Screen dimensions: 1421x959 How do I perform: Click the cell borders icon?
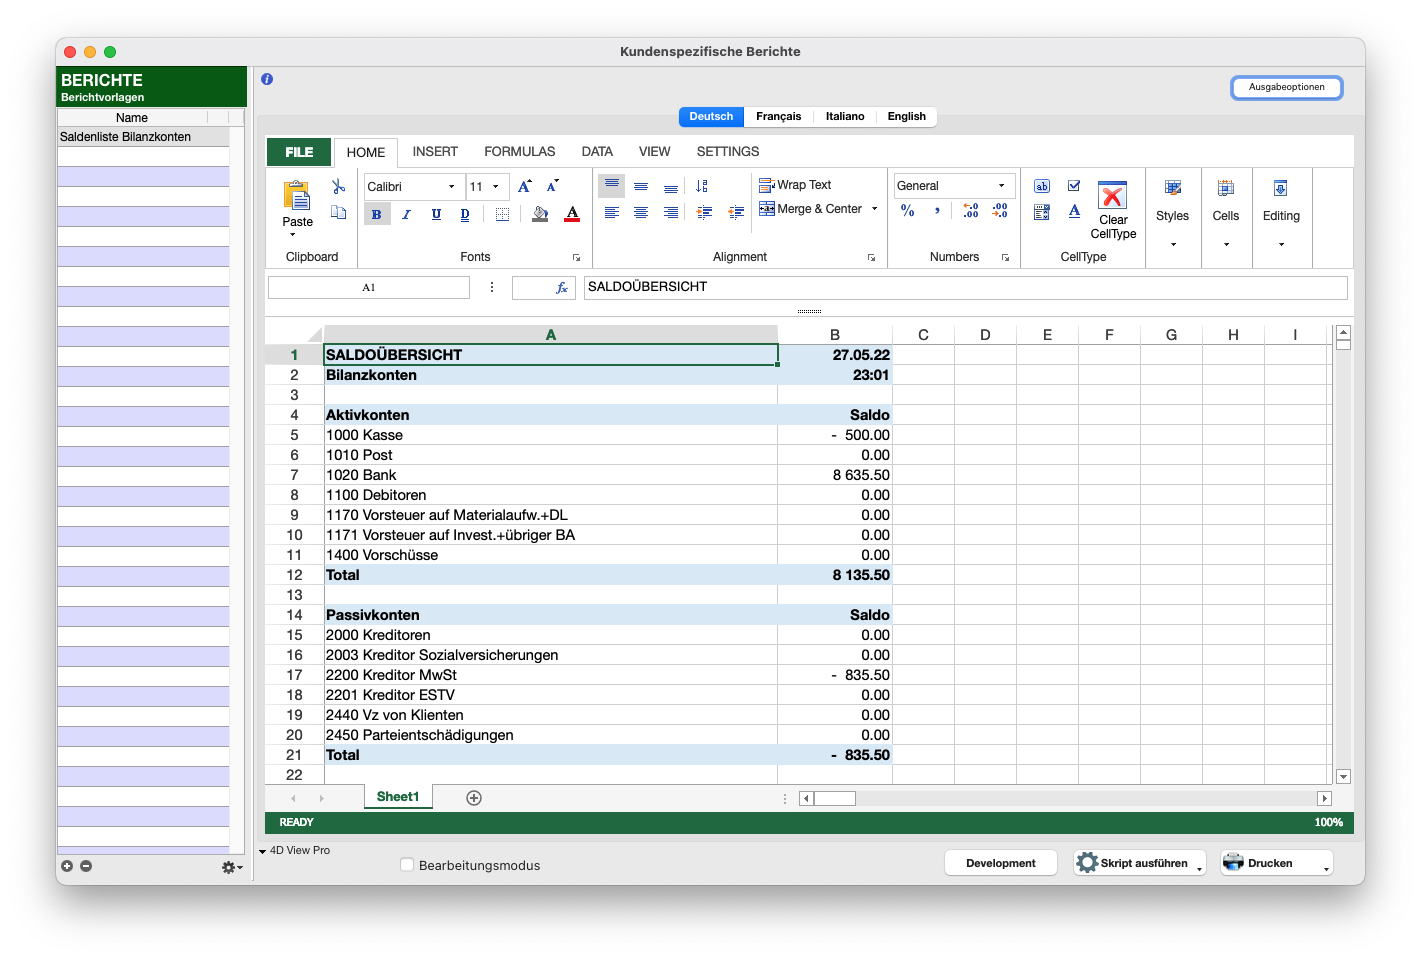click(x=502, y=214)
